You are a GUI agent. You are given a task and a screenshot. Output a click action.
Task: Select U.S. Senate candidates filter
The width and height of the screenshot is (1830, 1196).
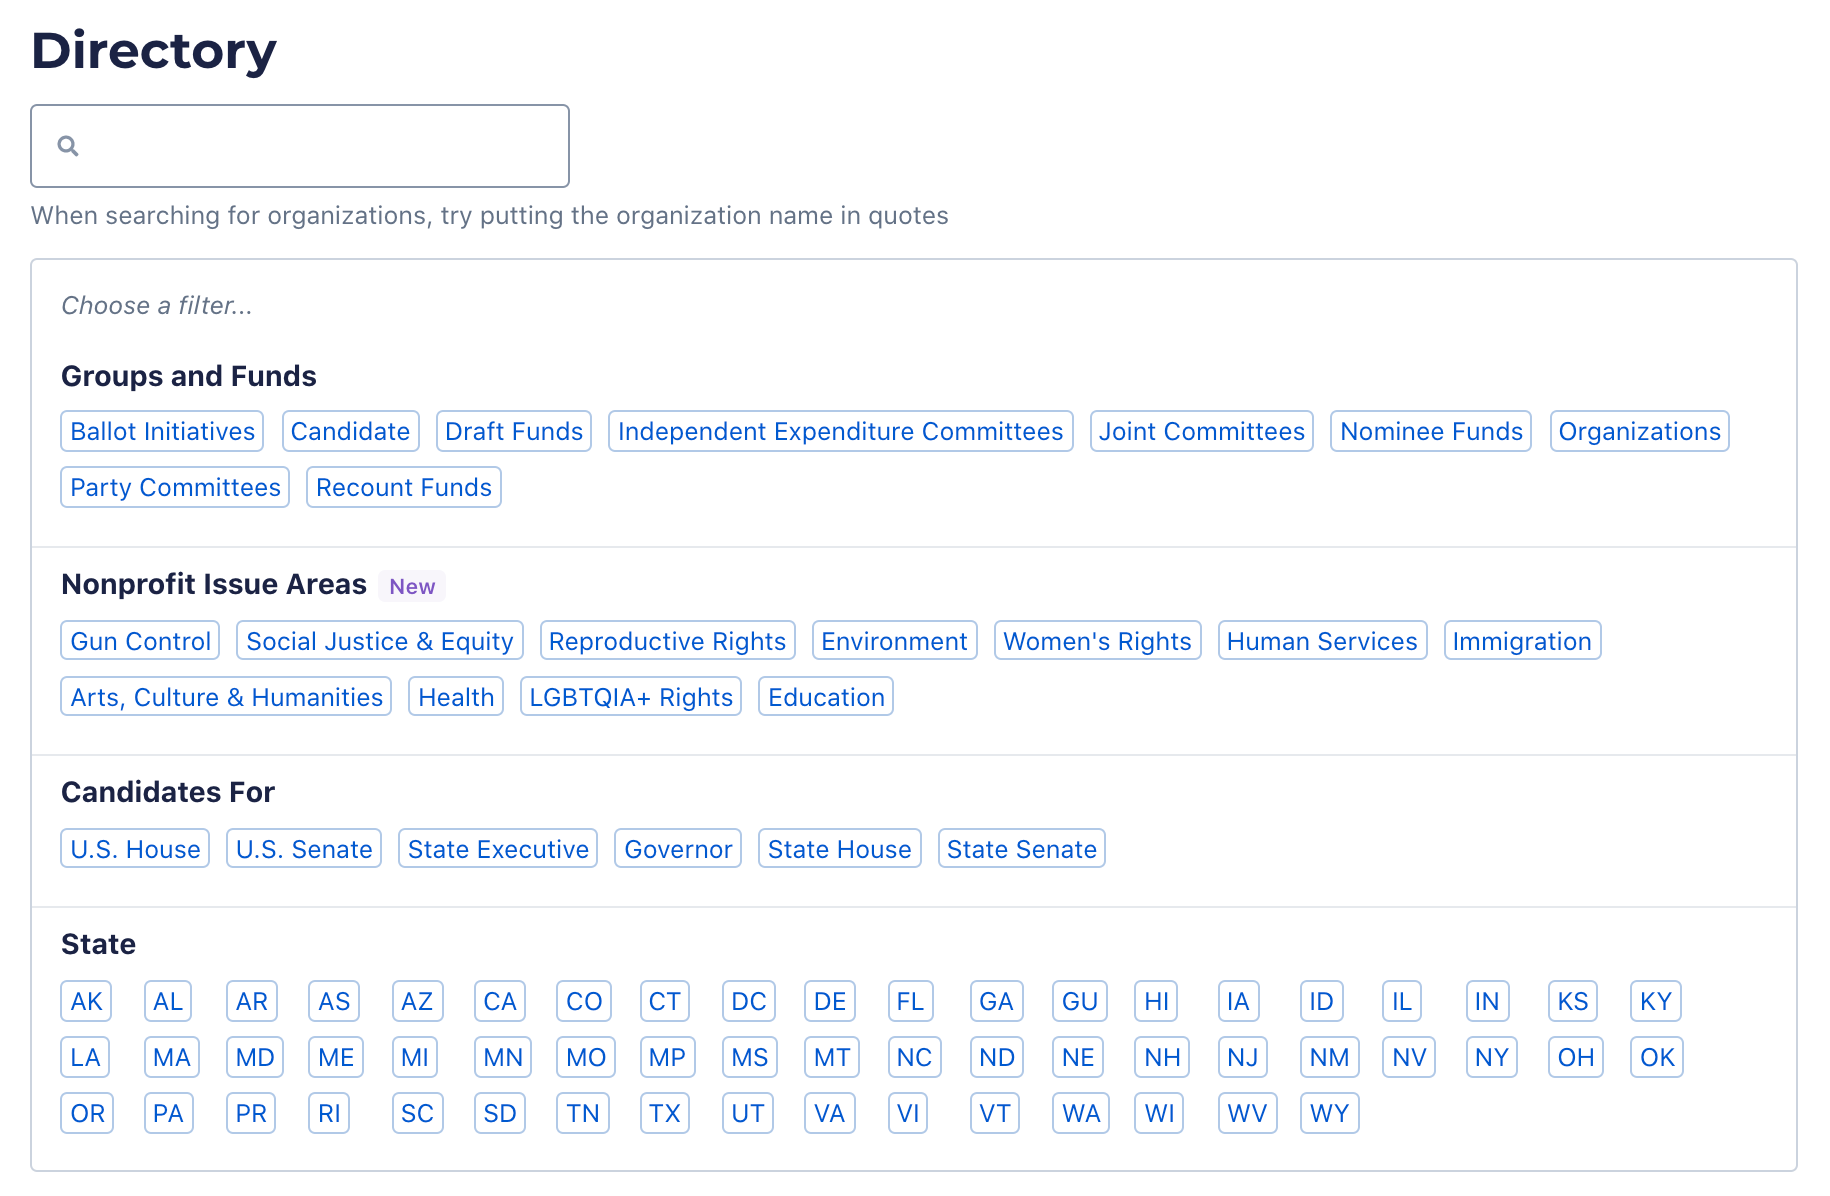[304, 849]
